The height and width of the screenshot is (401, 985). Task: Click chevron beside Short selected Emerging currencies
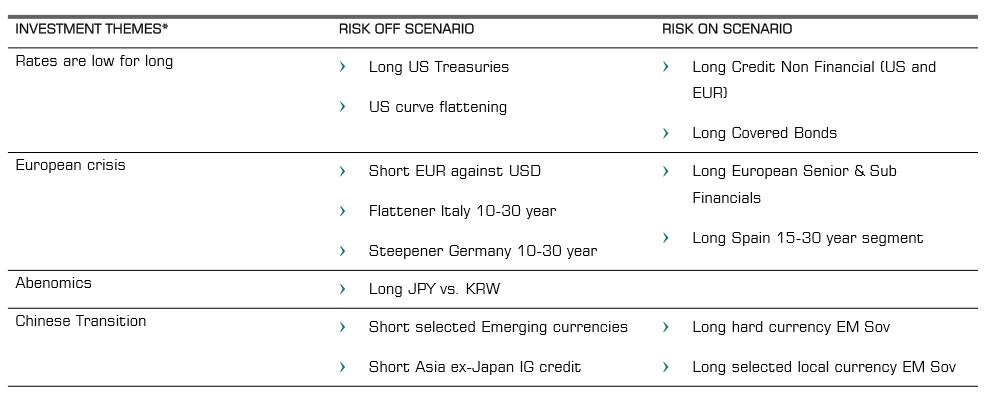pyautogui.click(x=343, y=327)
